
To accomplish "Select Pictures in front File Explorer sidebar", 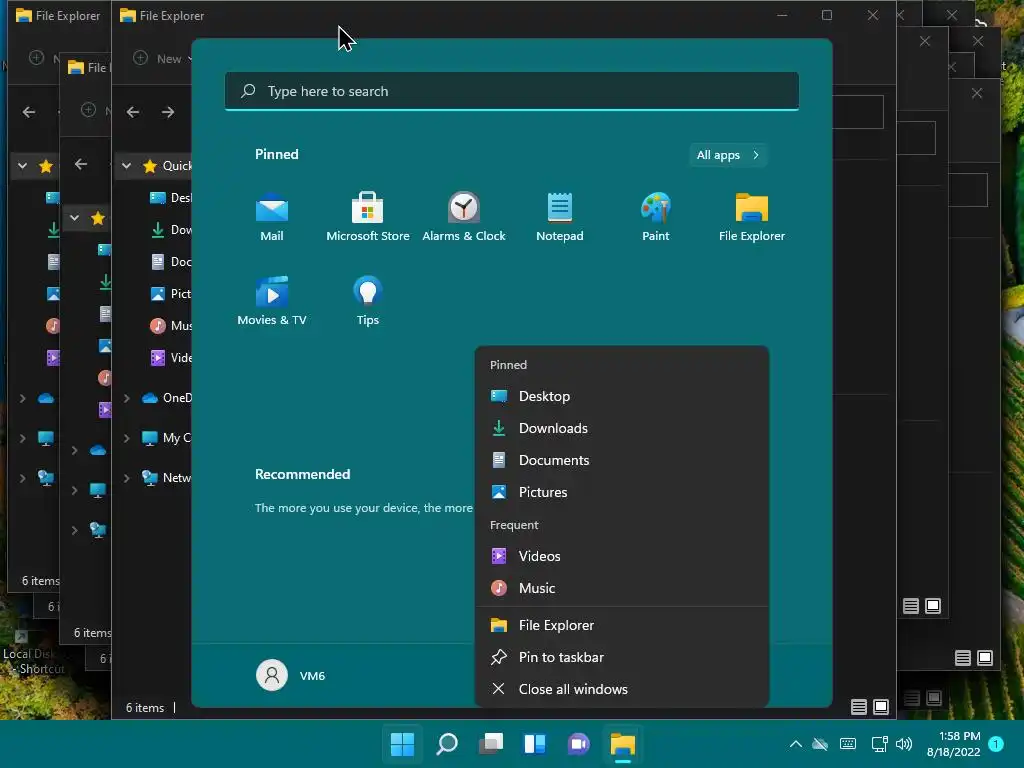I will click(170, 294).
